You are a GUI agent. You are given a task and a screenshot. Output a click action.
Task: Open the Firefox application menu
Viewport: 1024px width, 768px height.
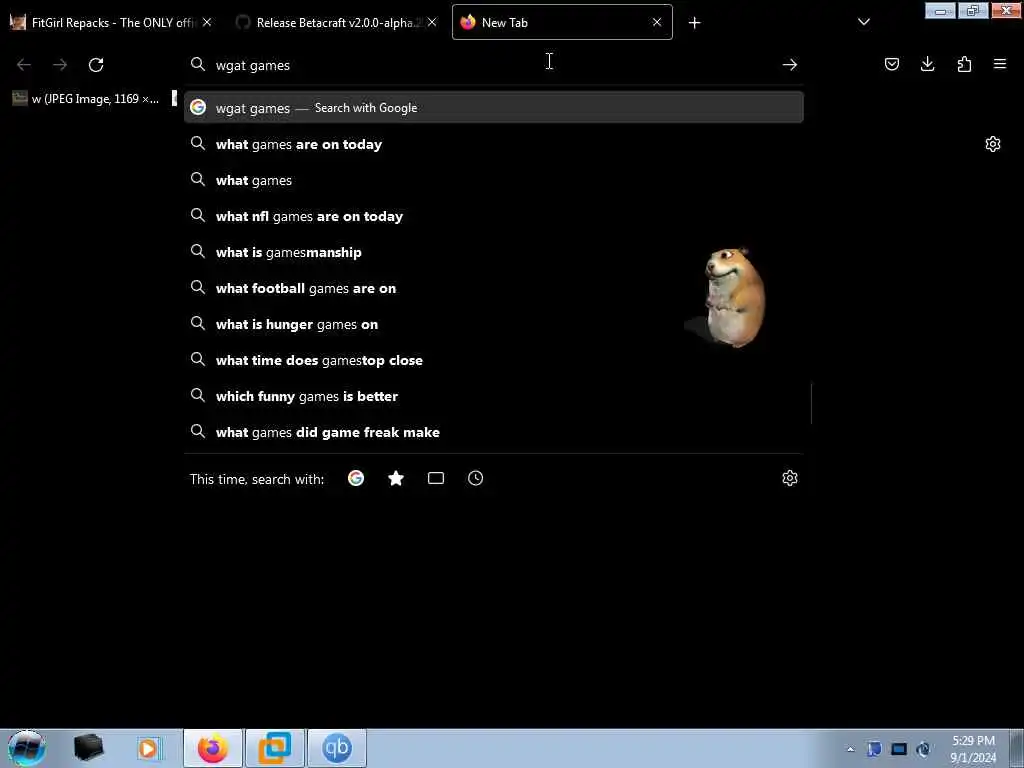coord(1000,64)
